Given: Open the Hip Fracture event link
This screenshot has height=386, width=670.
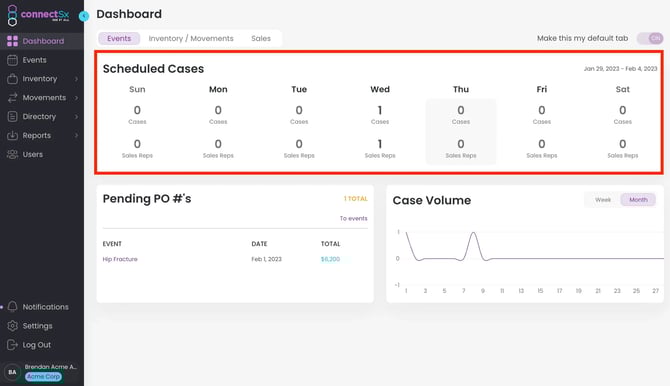Looking at the screenshot, I should point(120,259).
